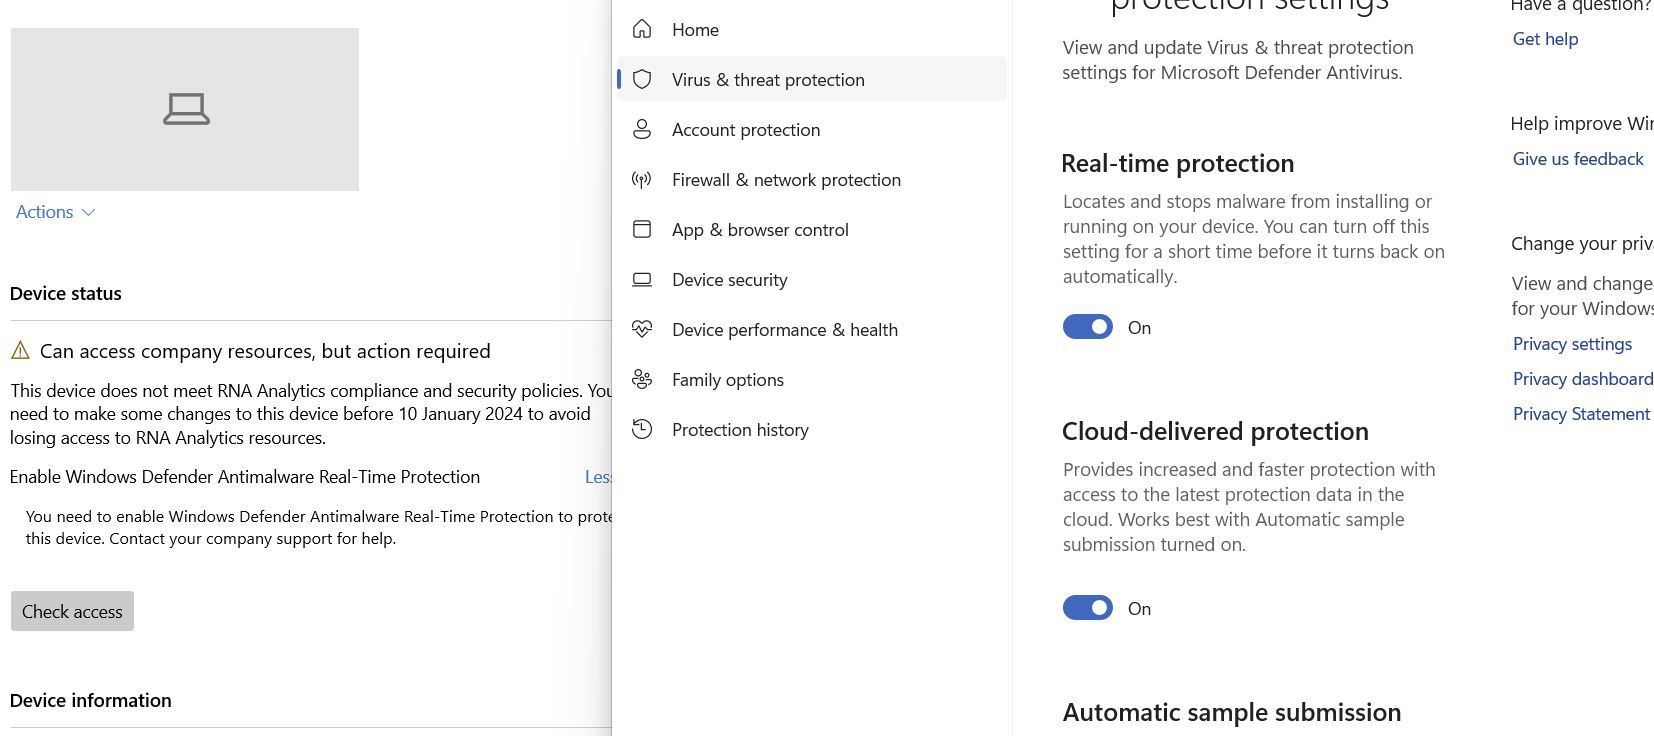Click the 'Help improve' heading text
Image resolution: width=1654 pixels, height=736 pixels.
[x=1581, y=124]
